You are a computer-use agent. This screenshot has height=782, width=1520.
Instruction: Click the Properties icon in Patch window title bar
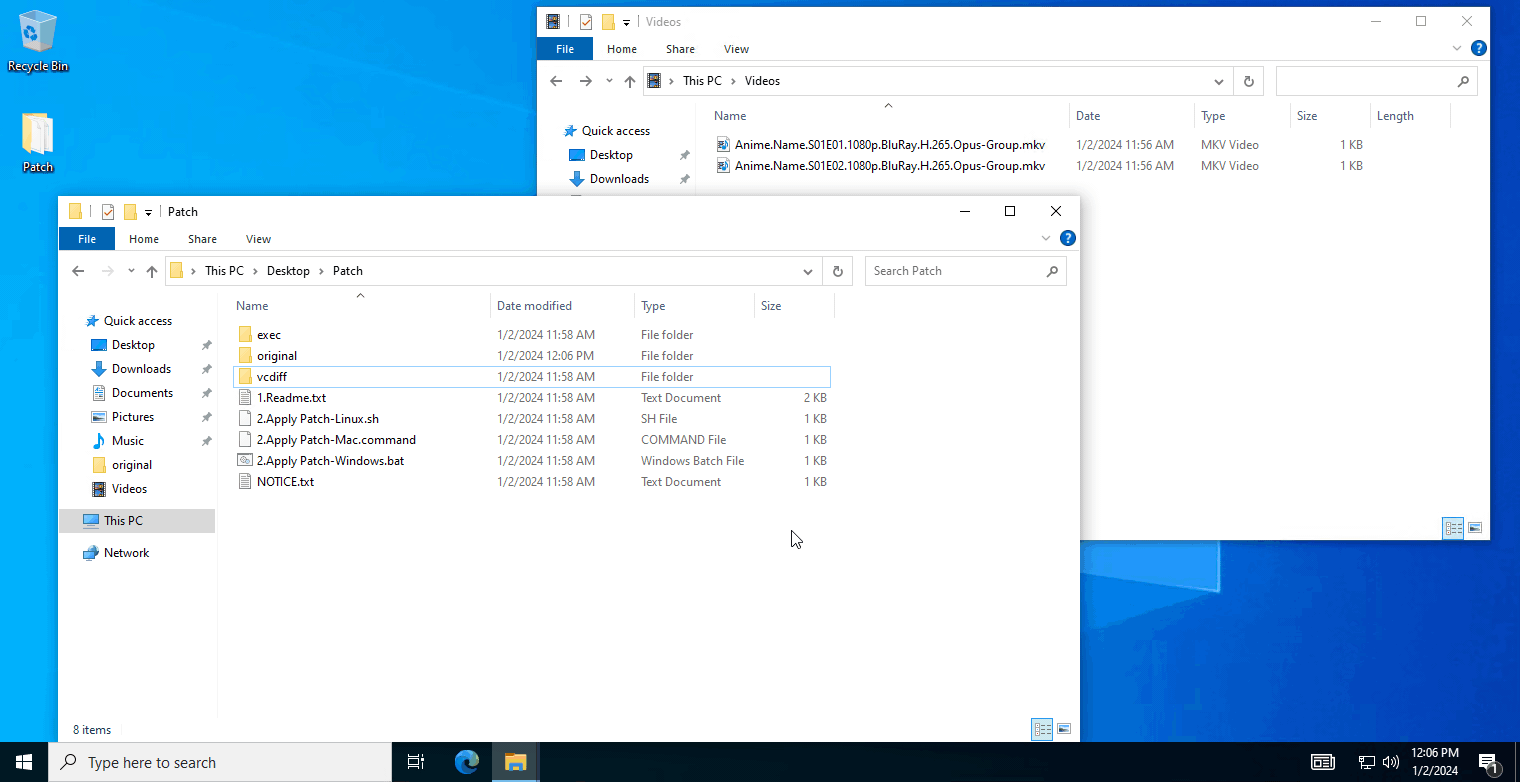point(108,212)
